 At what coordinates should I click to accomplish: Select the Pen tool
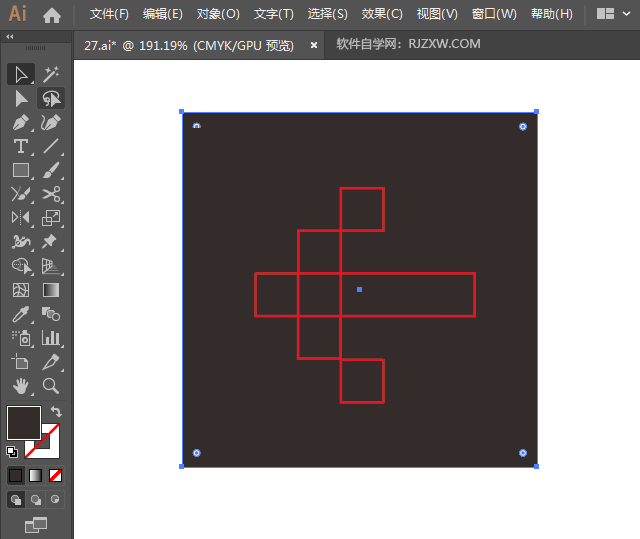(x=21, y=122)
